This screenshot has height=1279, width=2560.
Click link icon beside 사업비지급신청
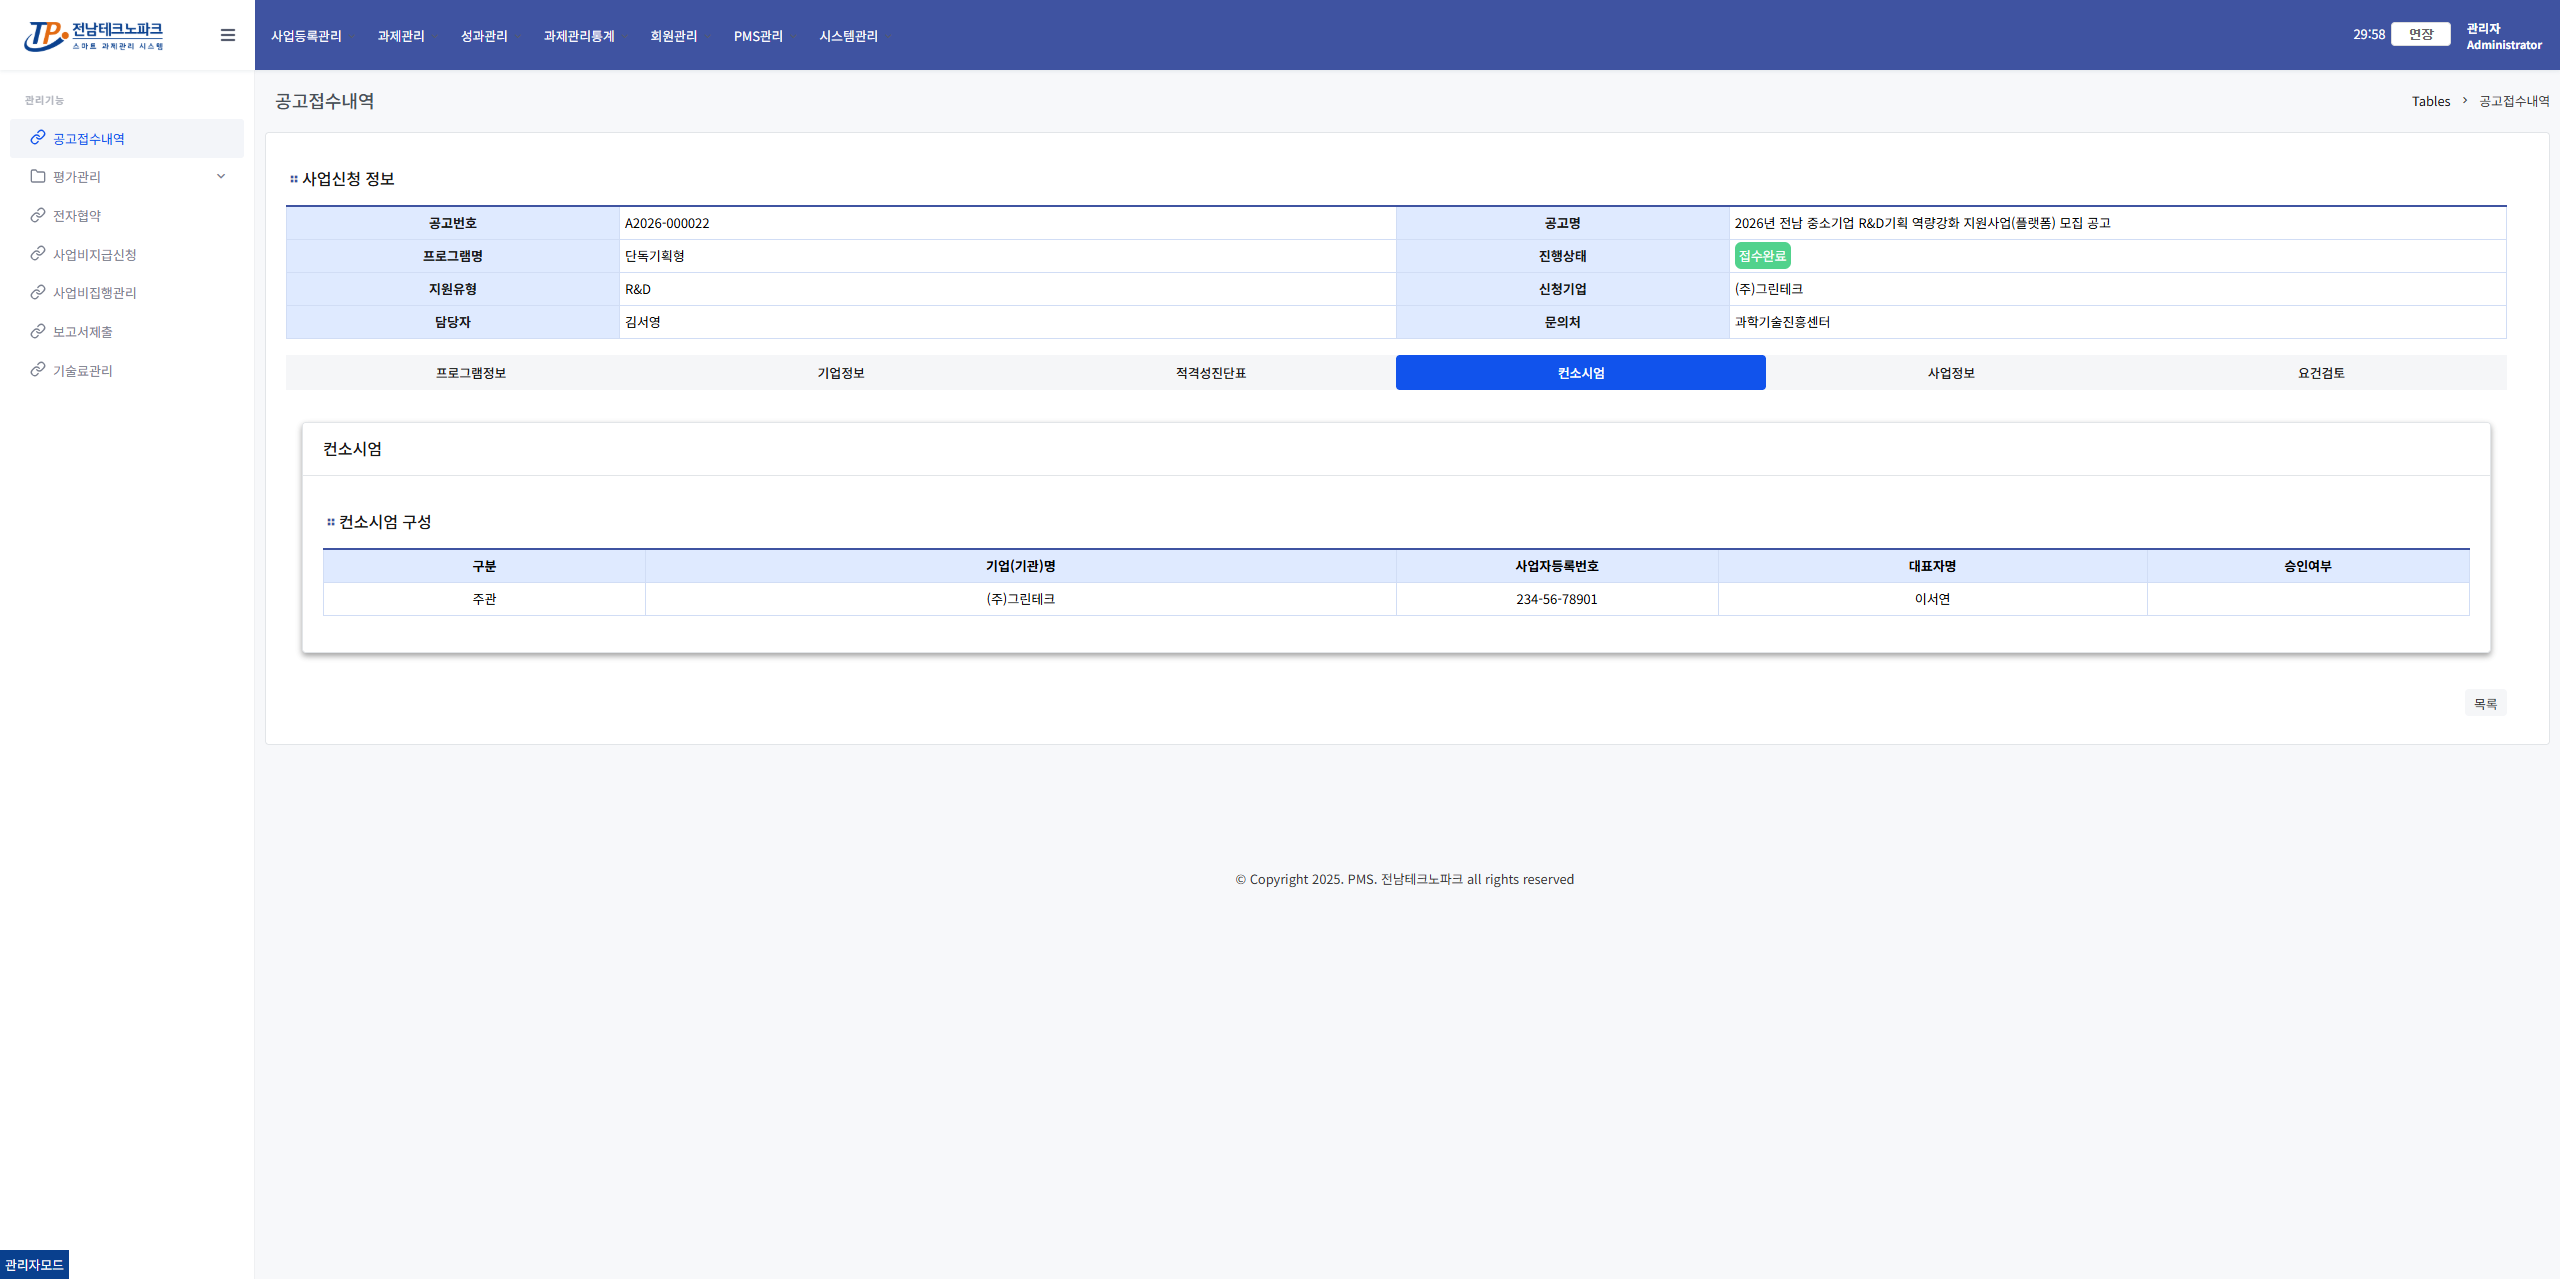coord(38,254)
